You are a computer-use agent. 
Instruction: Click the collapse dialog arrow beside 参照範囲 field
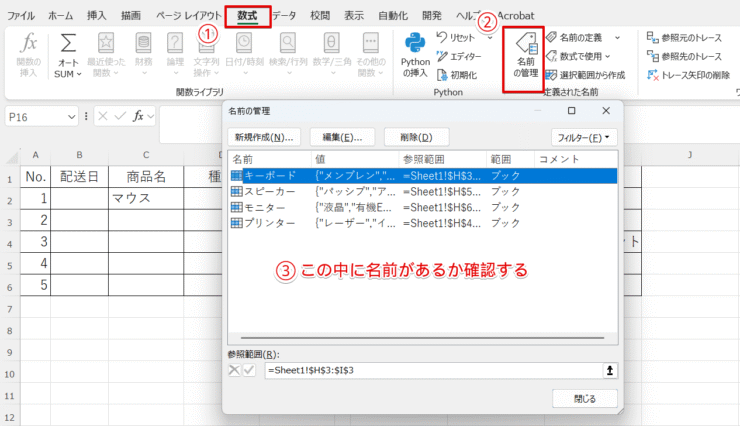point(610,370)
